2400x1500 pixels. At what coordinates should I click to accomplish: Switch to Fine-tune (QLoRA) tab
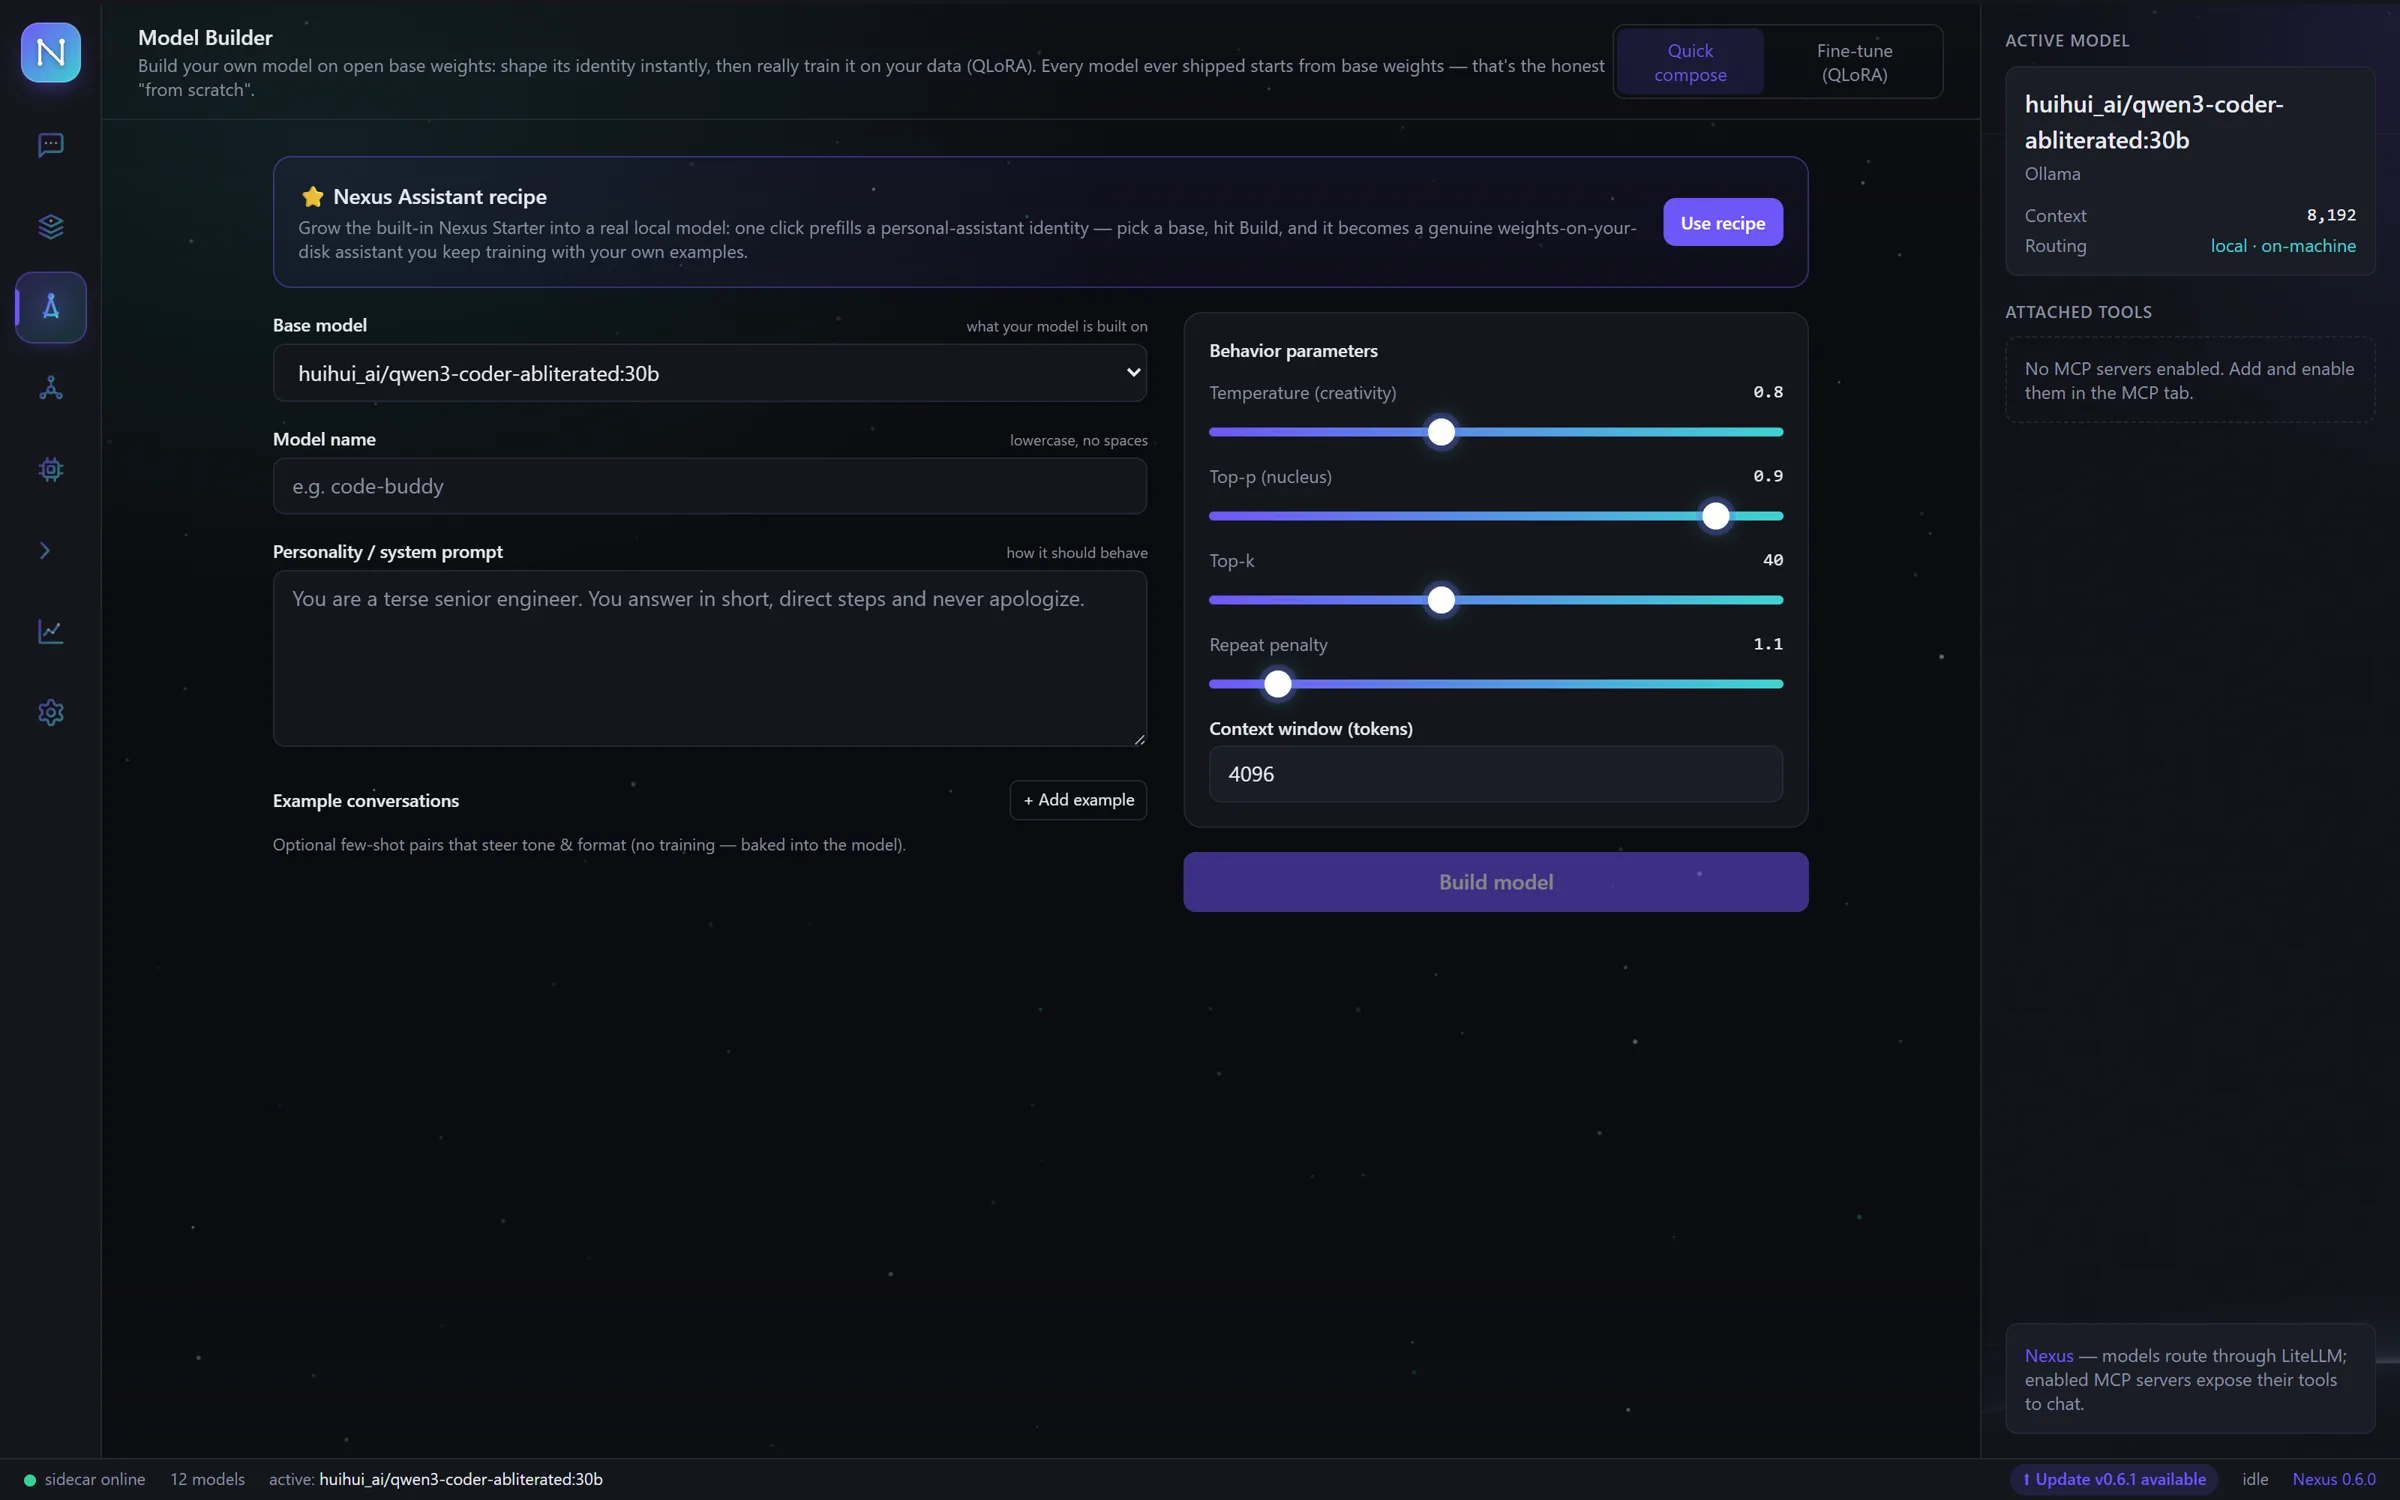coord(1854,62)
